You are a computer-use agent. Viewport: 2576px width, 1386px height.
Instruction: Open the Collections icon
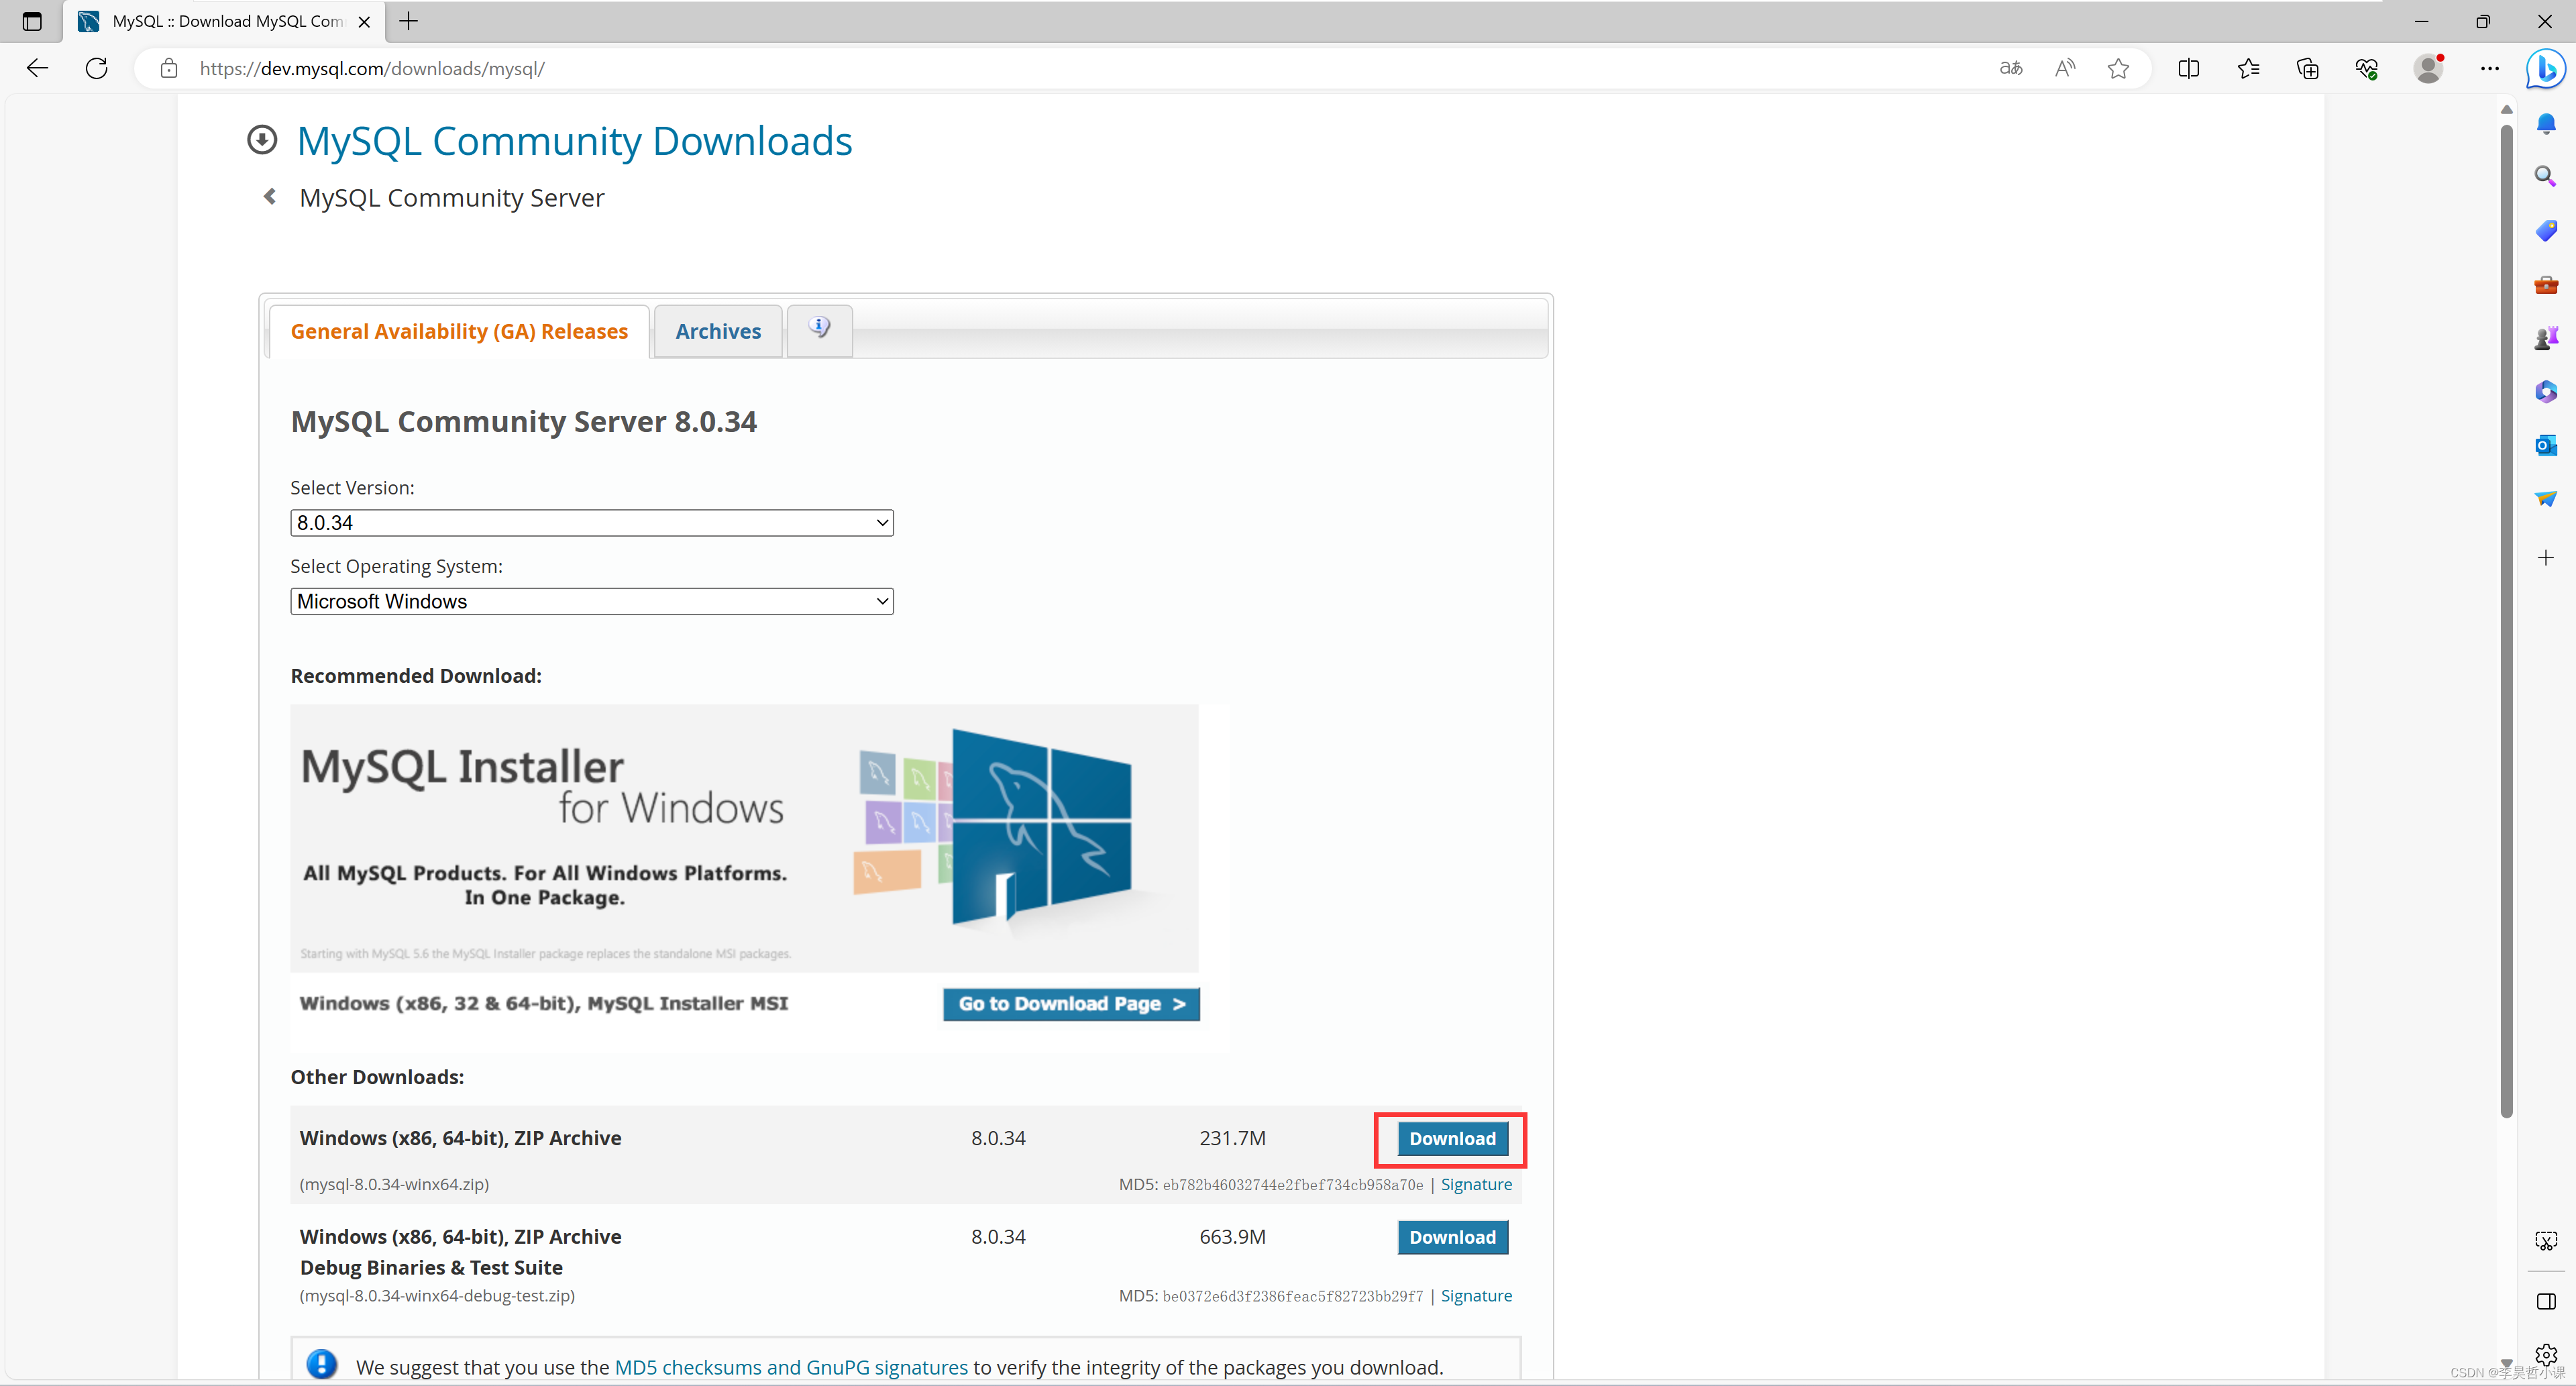2307,68
